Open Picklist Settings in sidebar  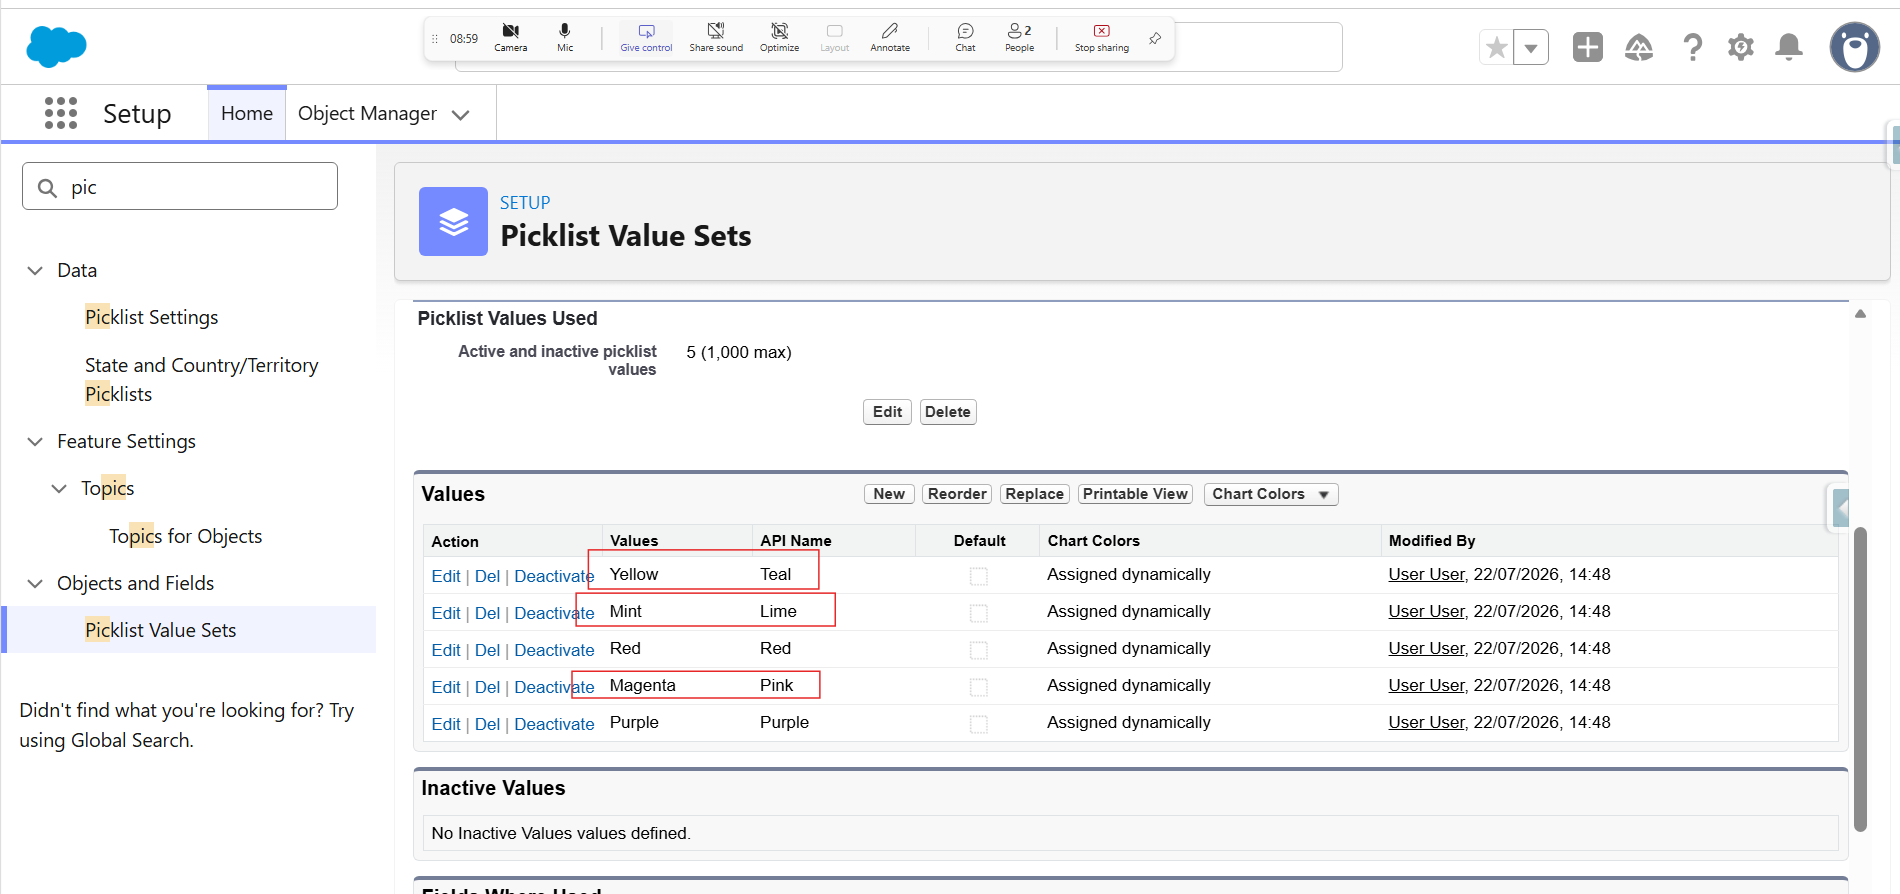[x=152, y=317]
